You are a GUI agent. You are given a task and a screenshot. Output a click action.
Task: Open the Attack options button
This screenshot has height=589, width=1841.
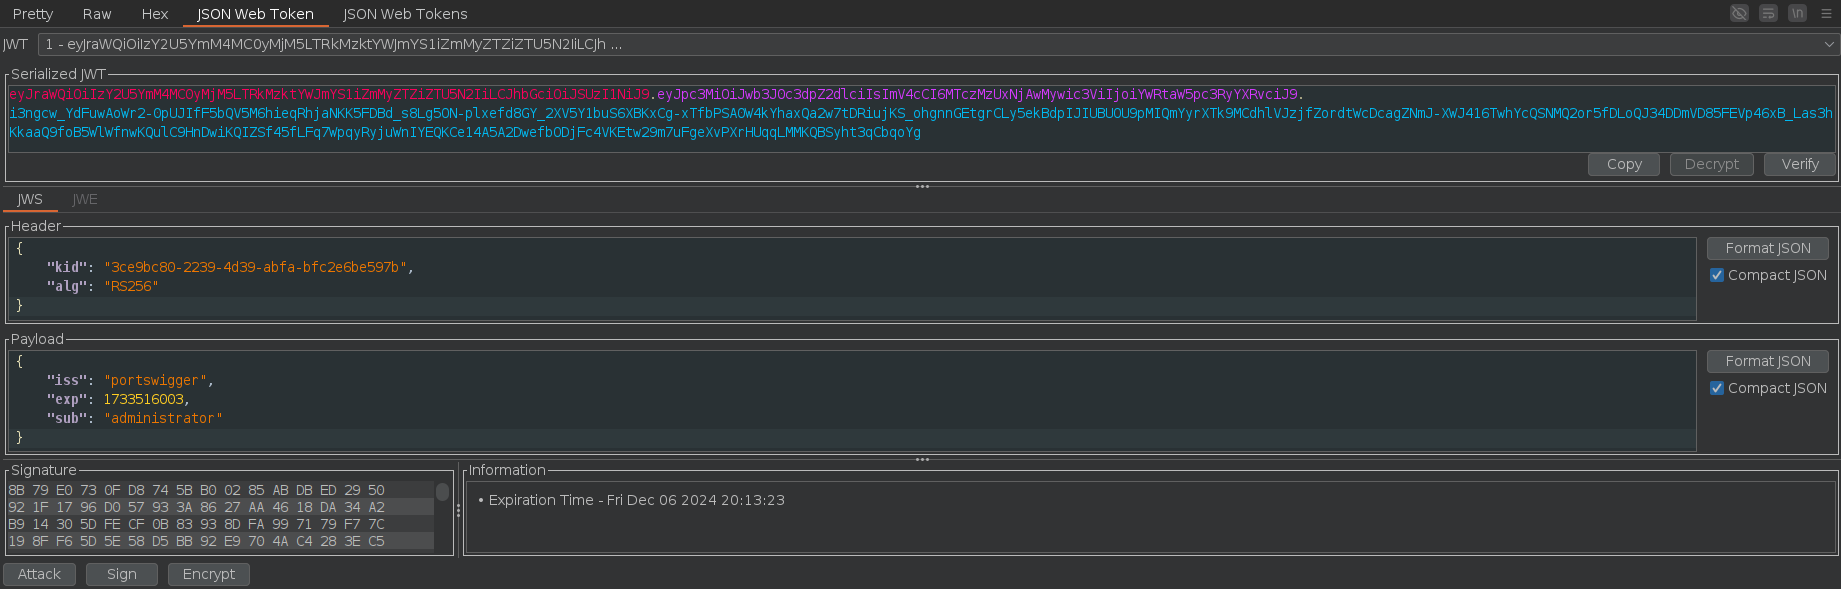click(39, 574)
